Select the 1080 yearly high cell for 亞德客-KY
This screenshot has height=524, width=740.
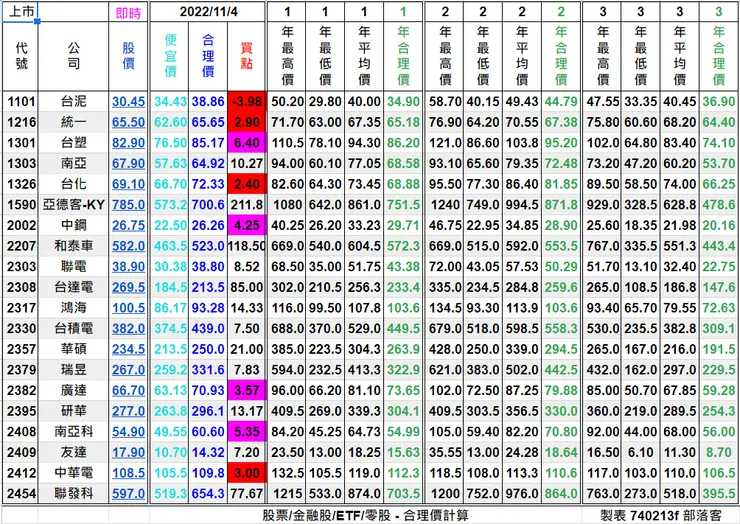287,205
